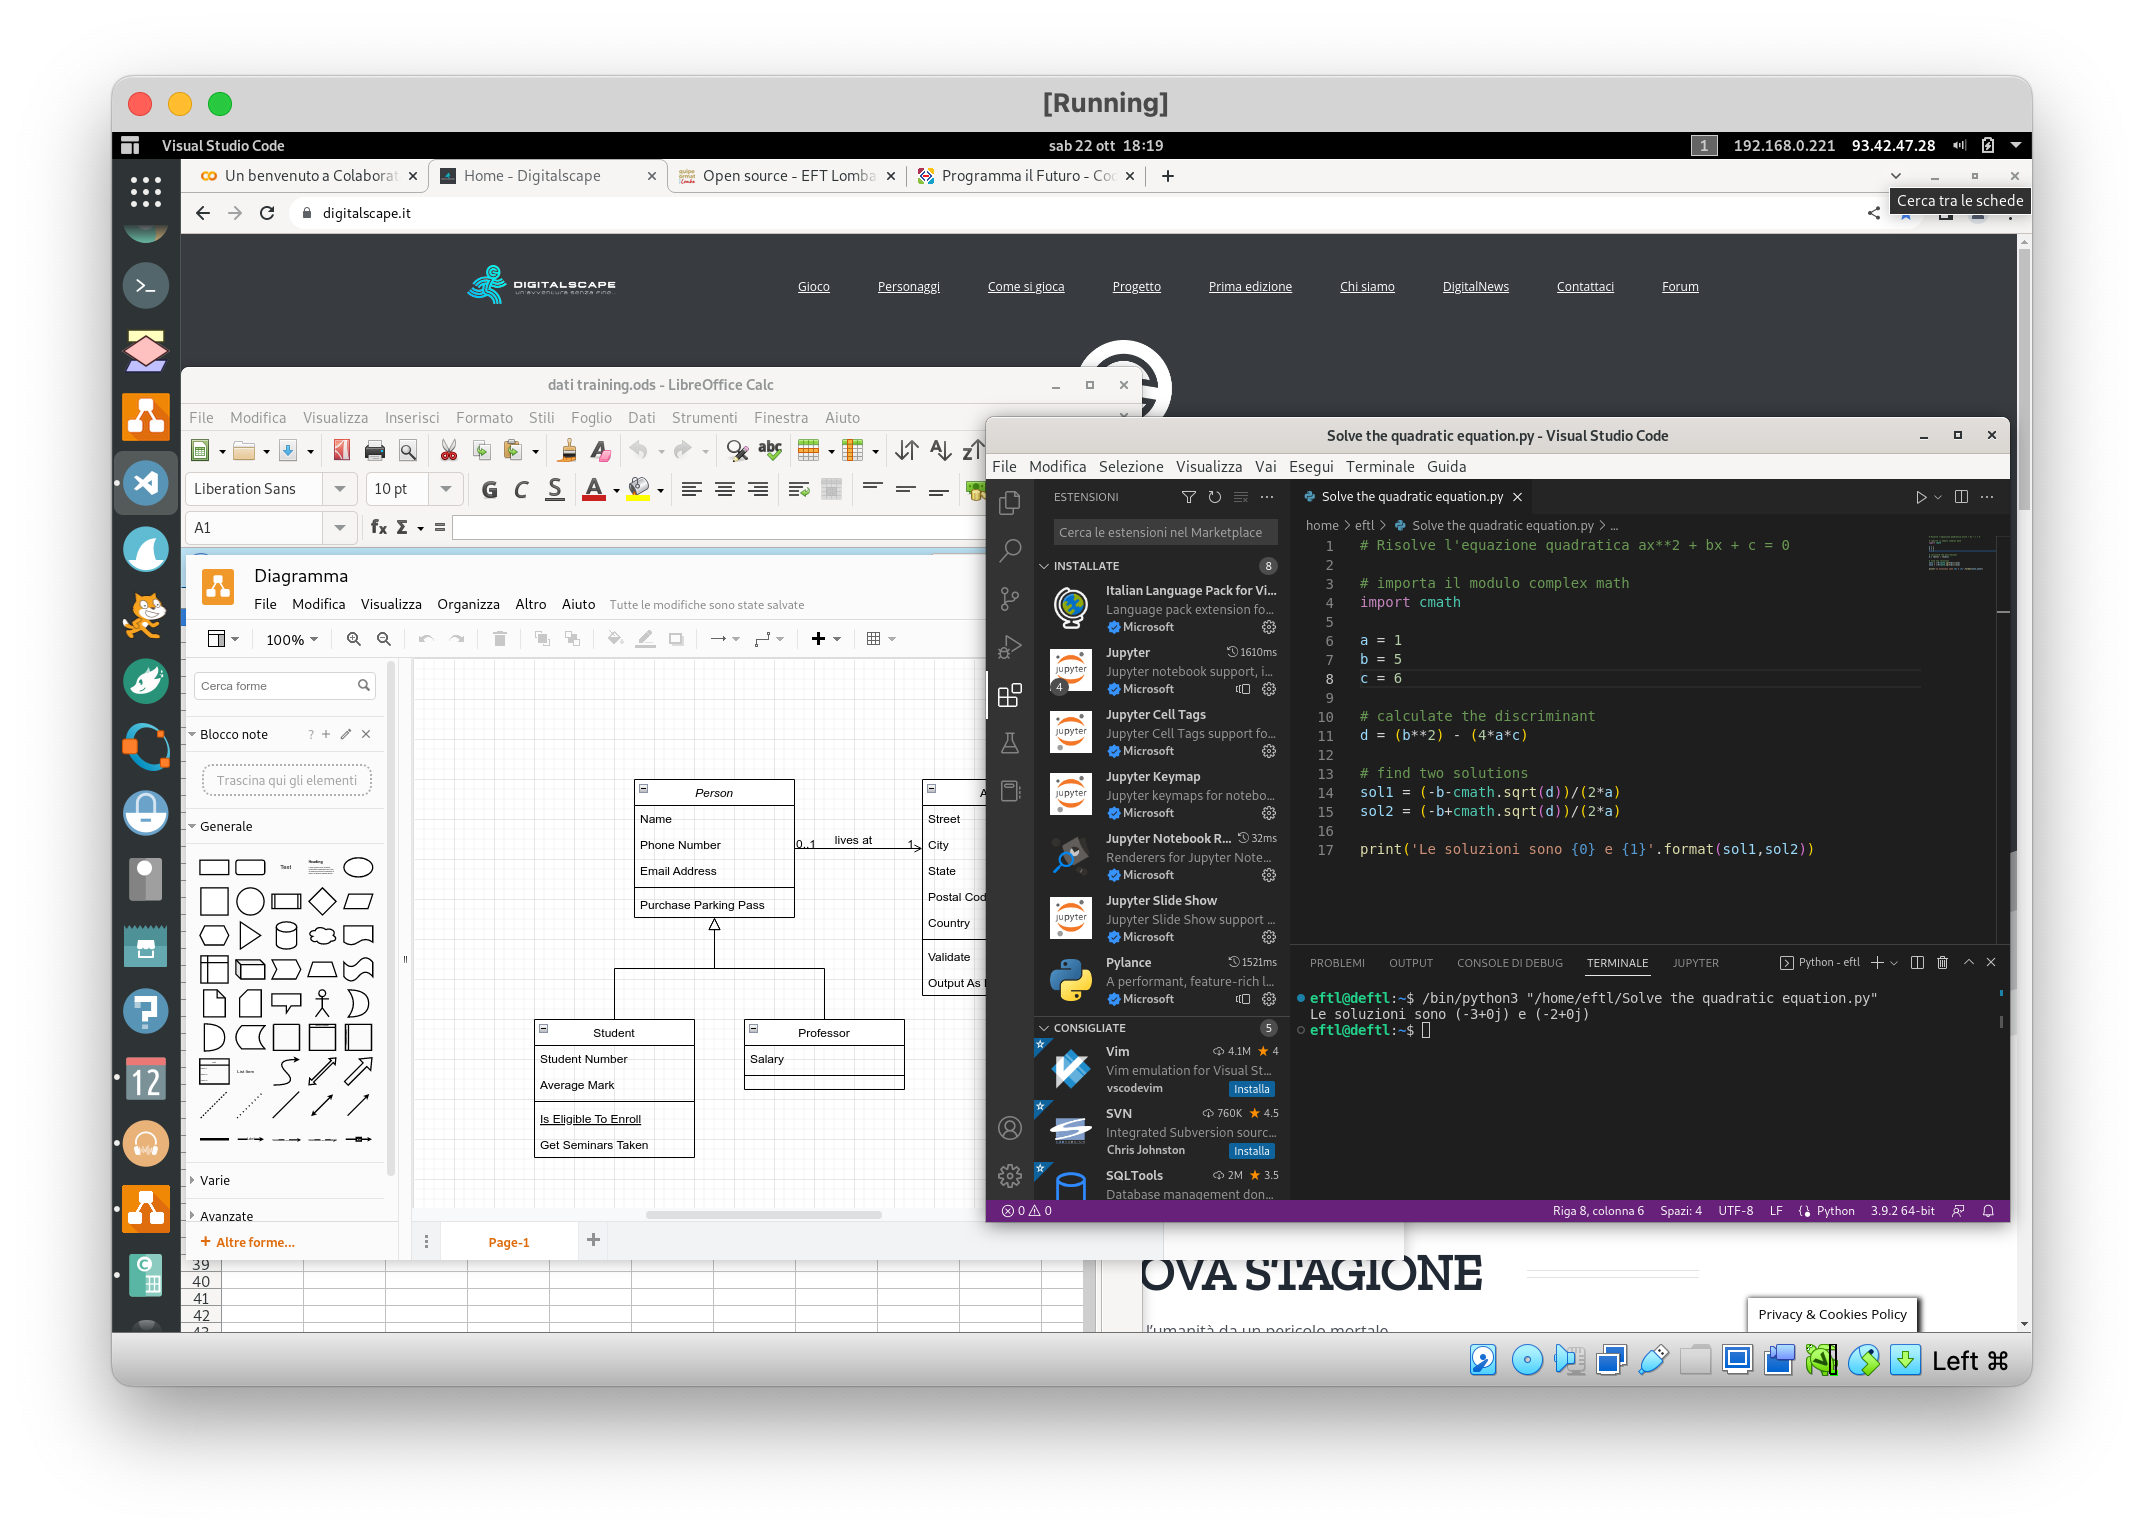Click Zoom out magnifier in Diagramma toolbar
The image size is (2144, 1534).
pos(383,639)
